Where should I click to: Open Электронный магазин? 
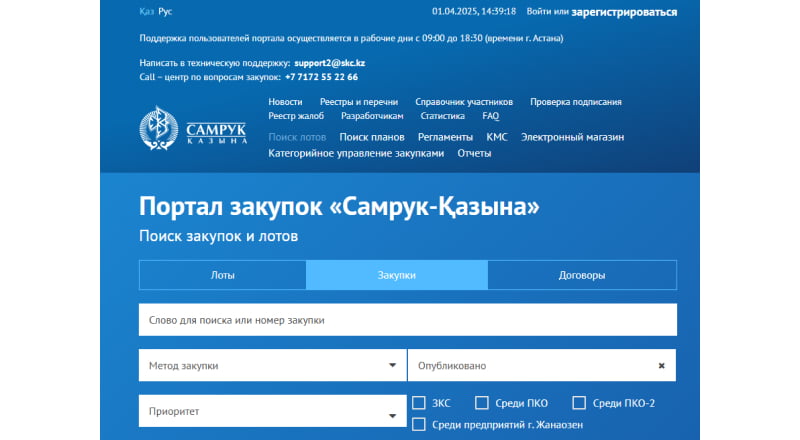point(572,137)
